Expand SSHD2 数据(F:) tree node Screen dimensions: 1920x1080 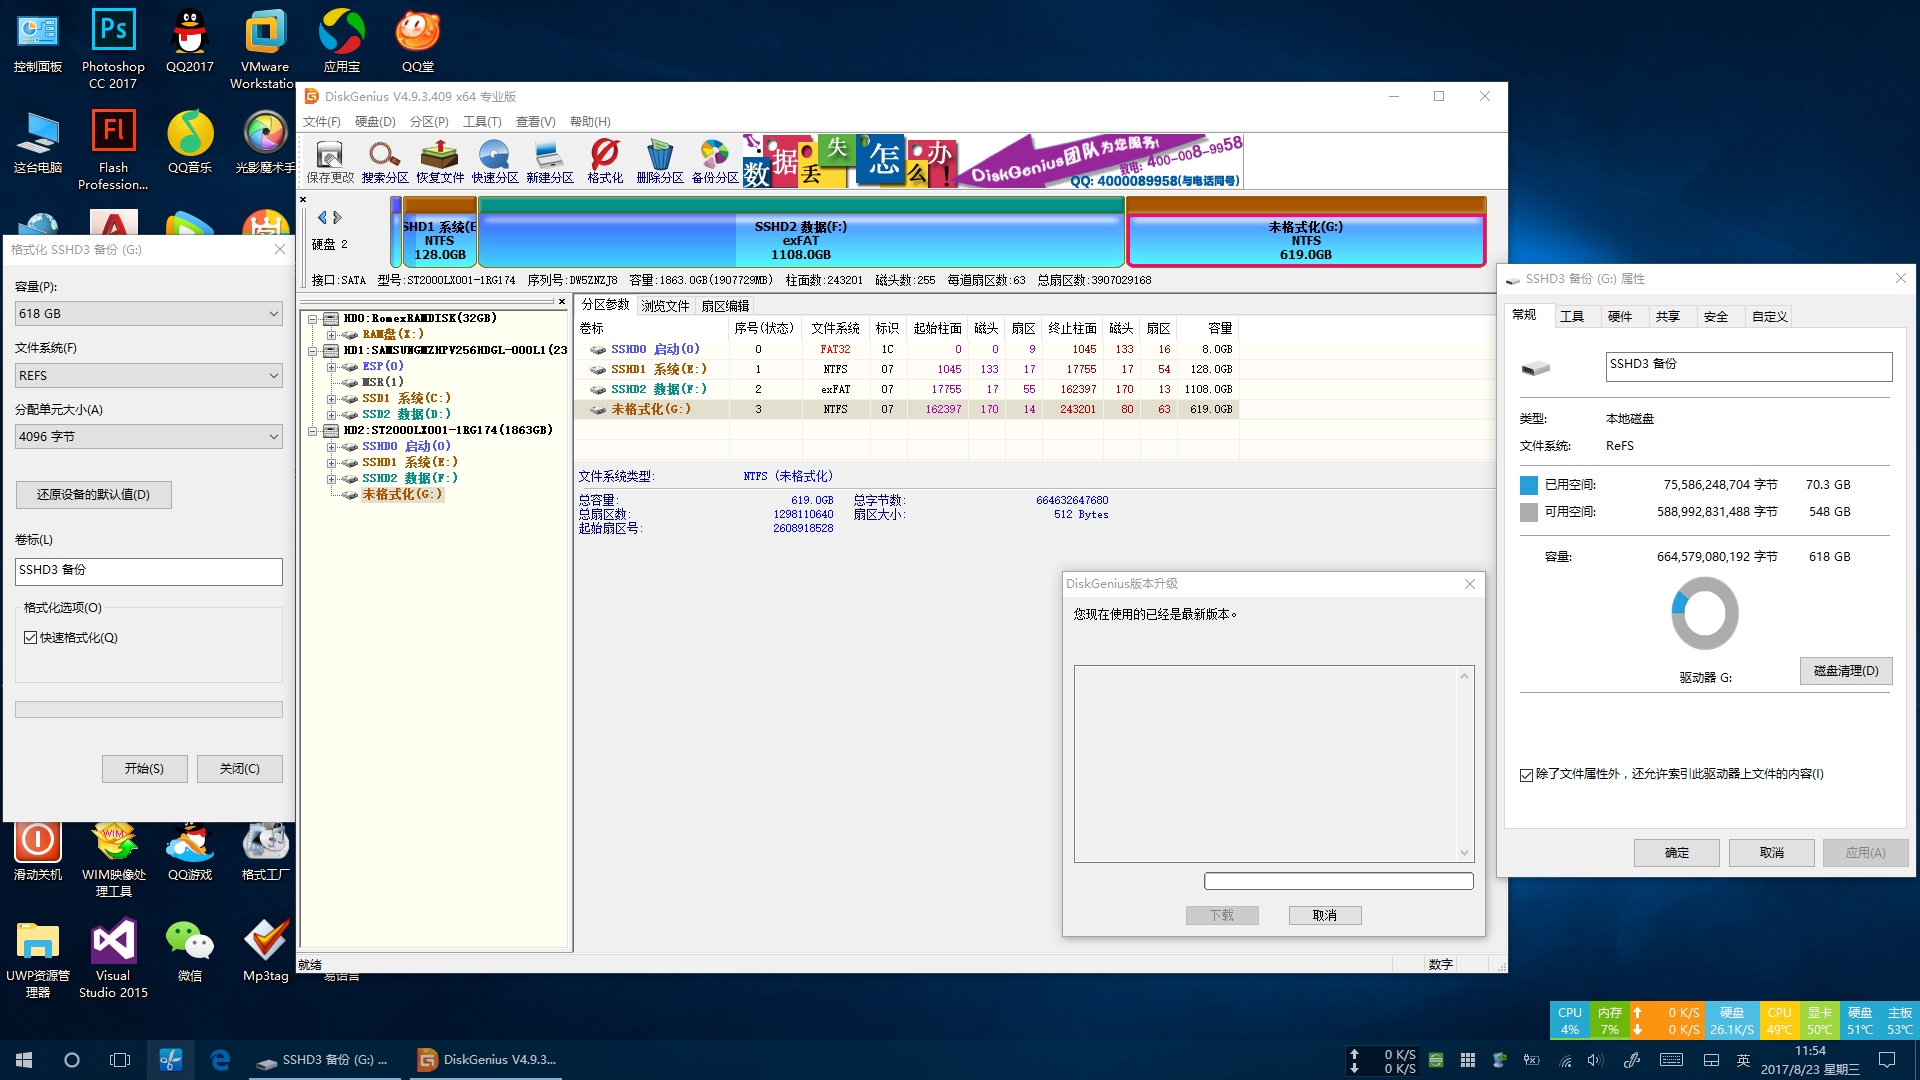(331, 479)
